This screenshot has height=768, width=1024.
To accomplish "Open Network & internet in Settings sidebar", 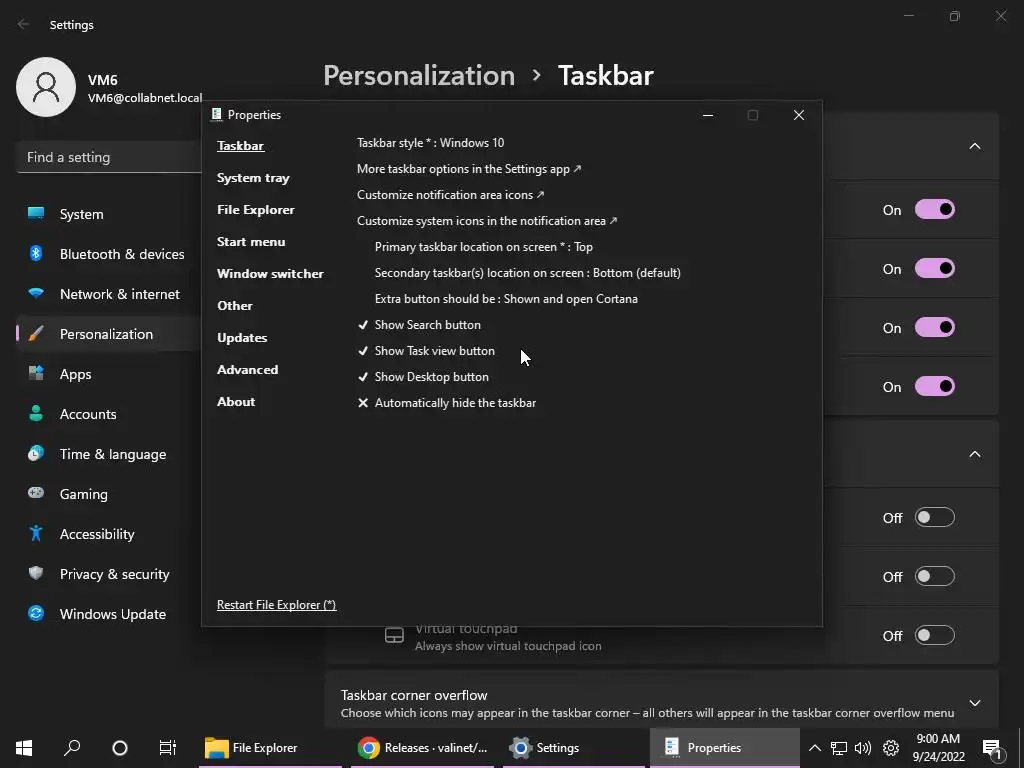I will click(x=108, y=294).
